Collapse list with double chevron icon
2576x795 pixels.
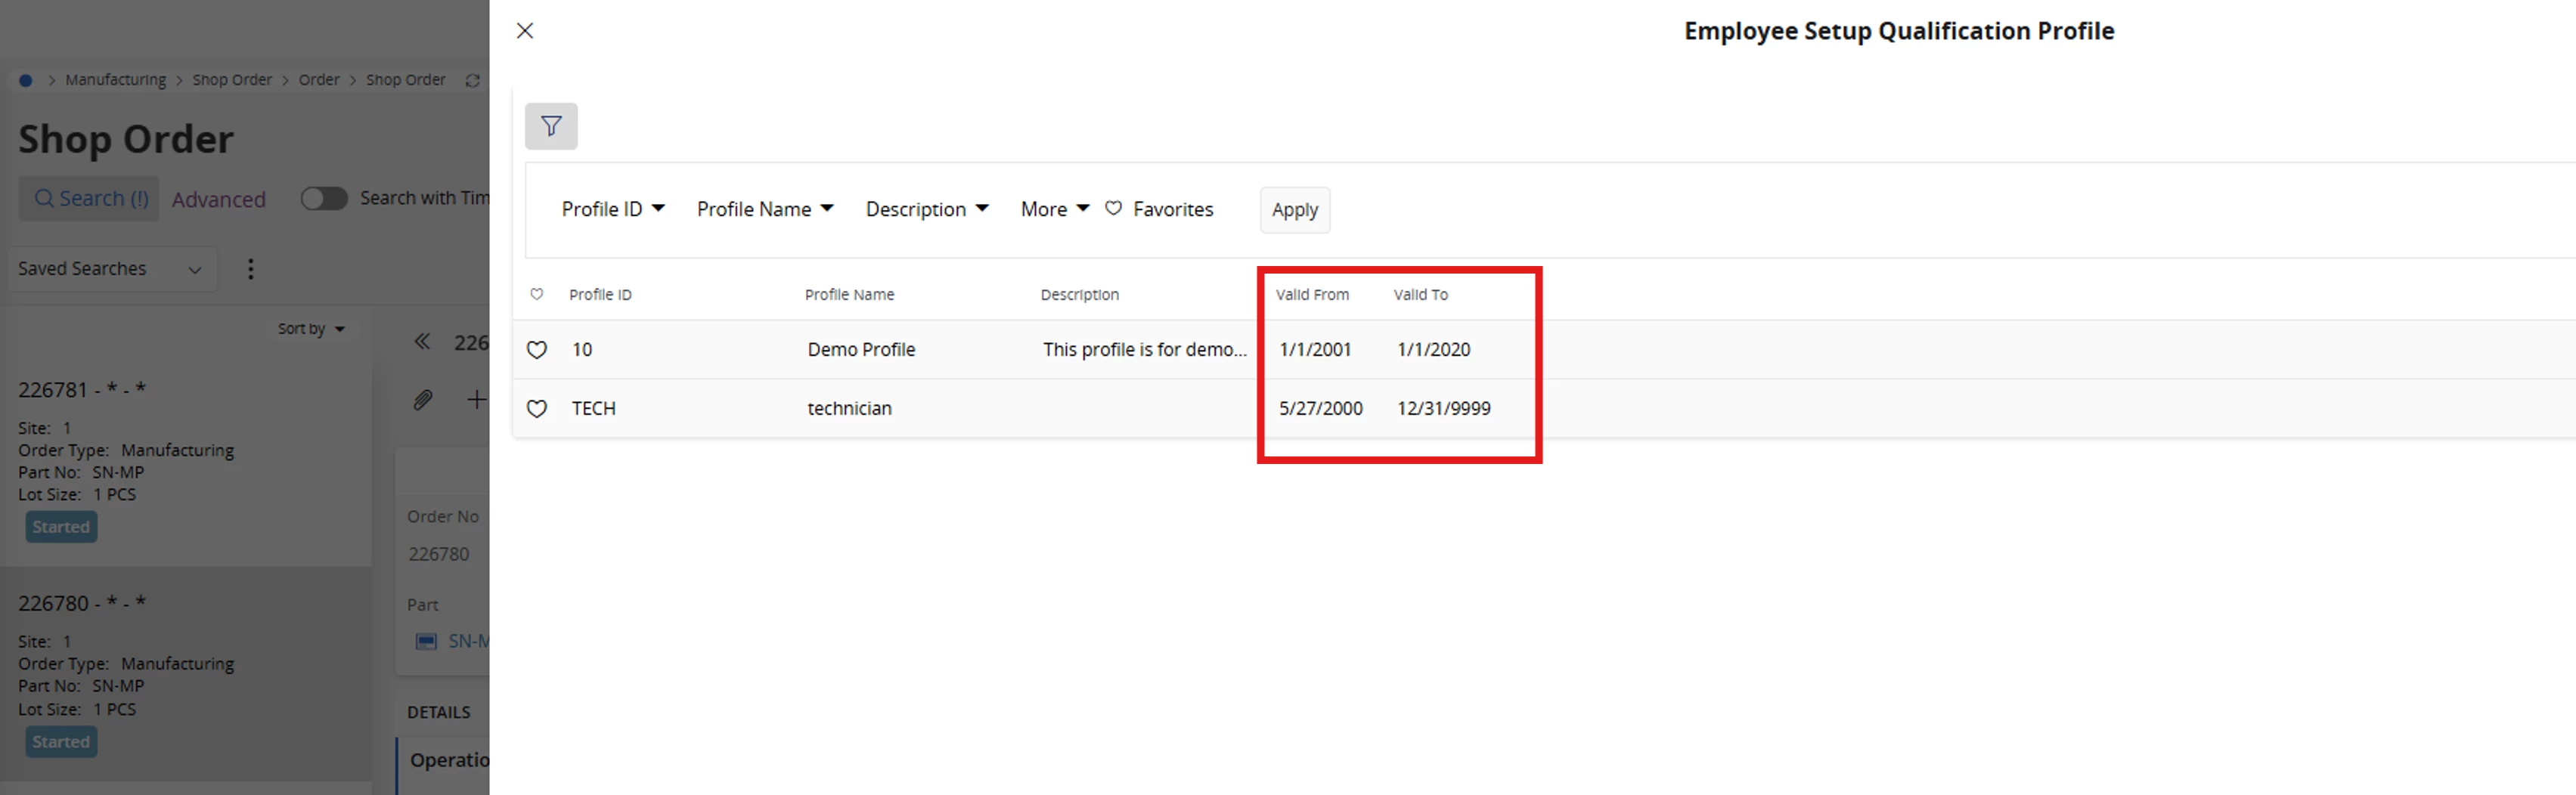(x=423, y=342)
